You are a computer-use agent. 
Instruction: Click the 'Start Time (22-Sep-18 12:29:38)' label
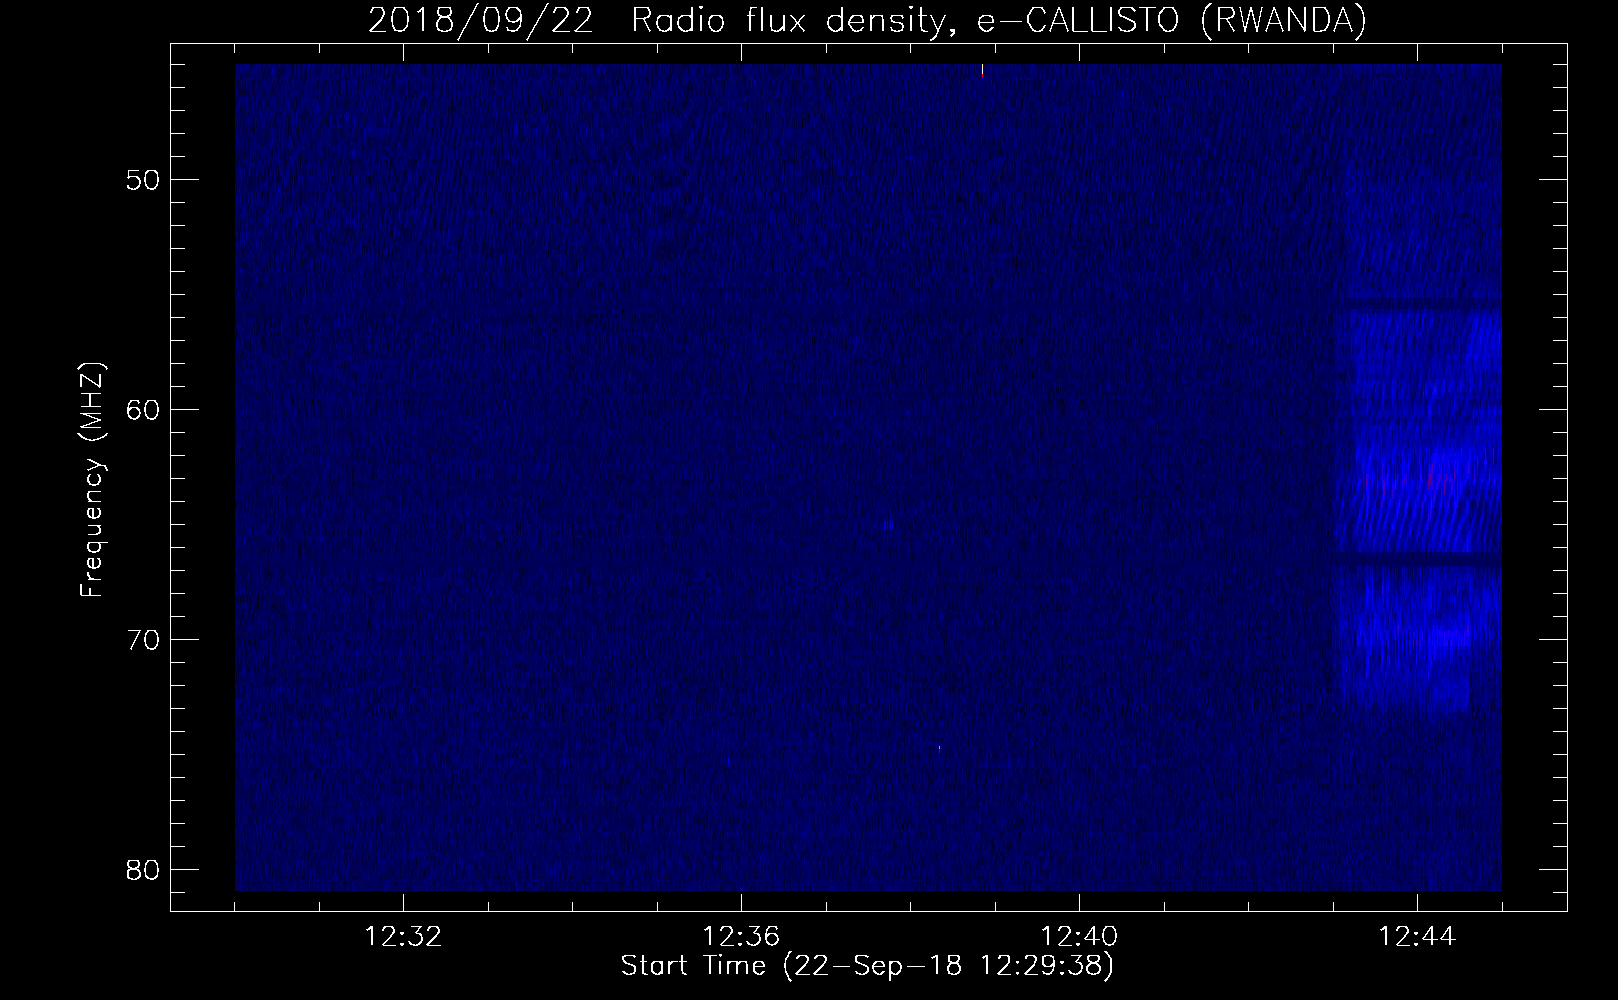point(867,966)
